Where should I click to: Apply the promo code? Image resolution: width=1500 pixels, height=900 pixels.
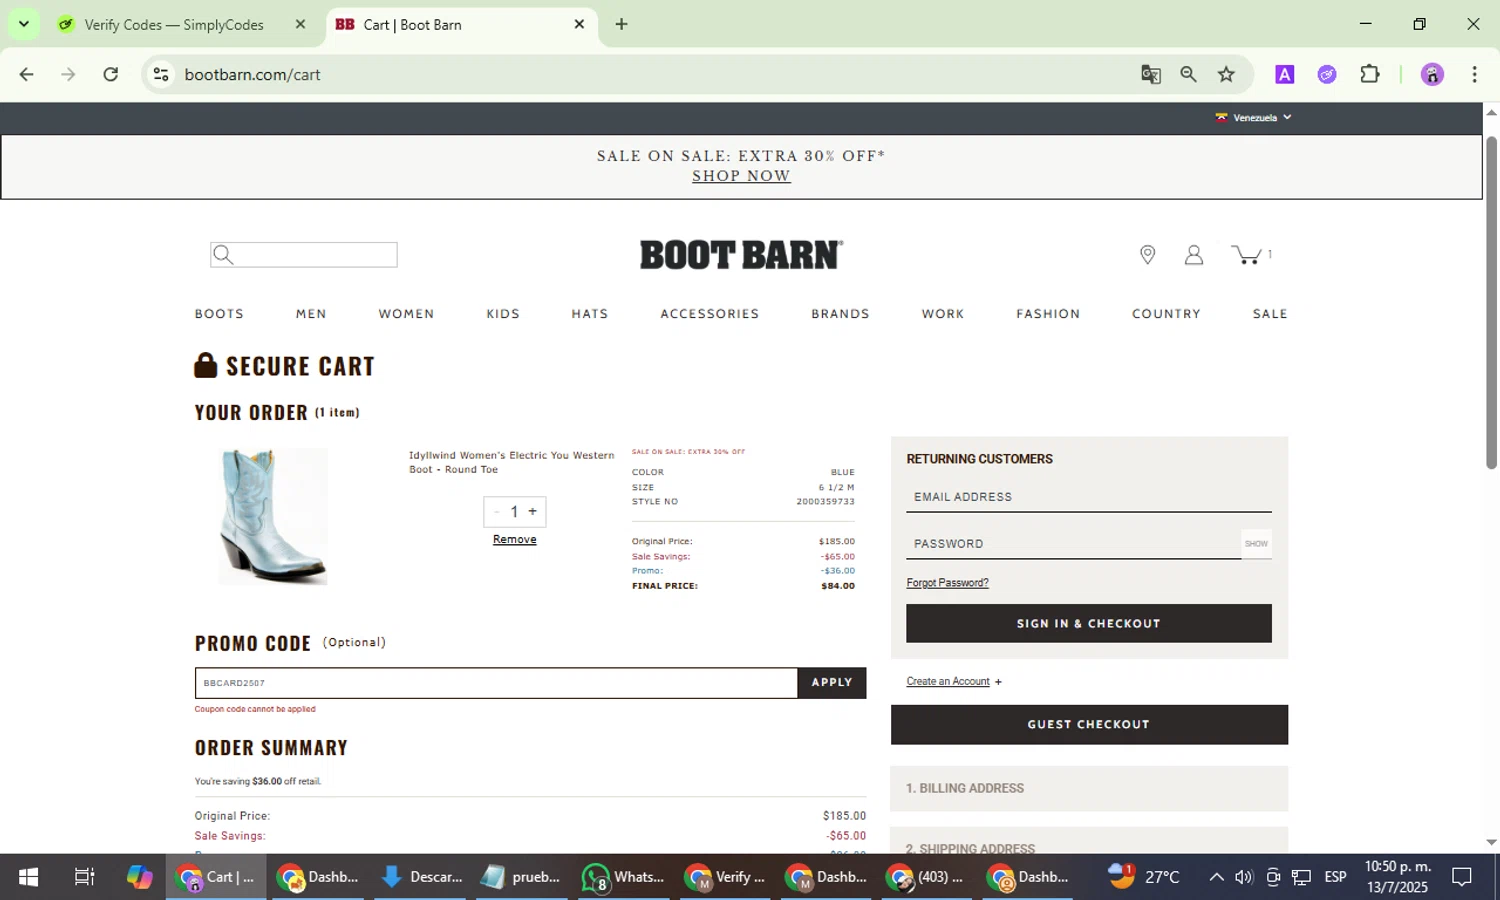point(832,683)
